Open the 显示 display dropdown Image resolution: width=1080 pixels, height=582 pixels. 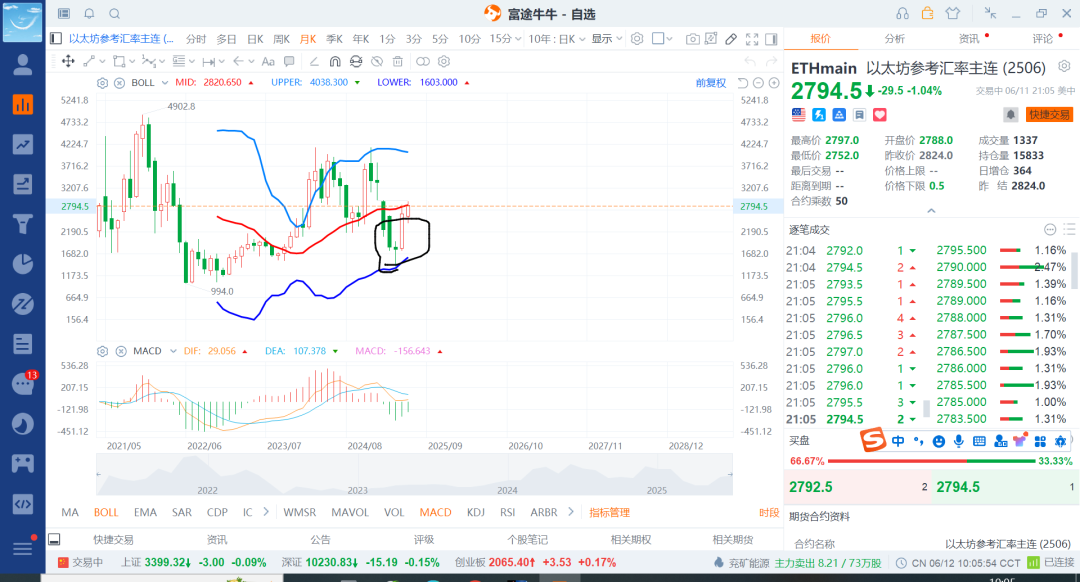[606, 39]
